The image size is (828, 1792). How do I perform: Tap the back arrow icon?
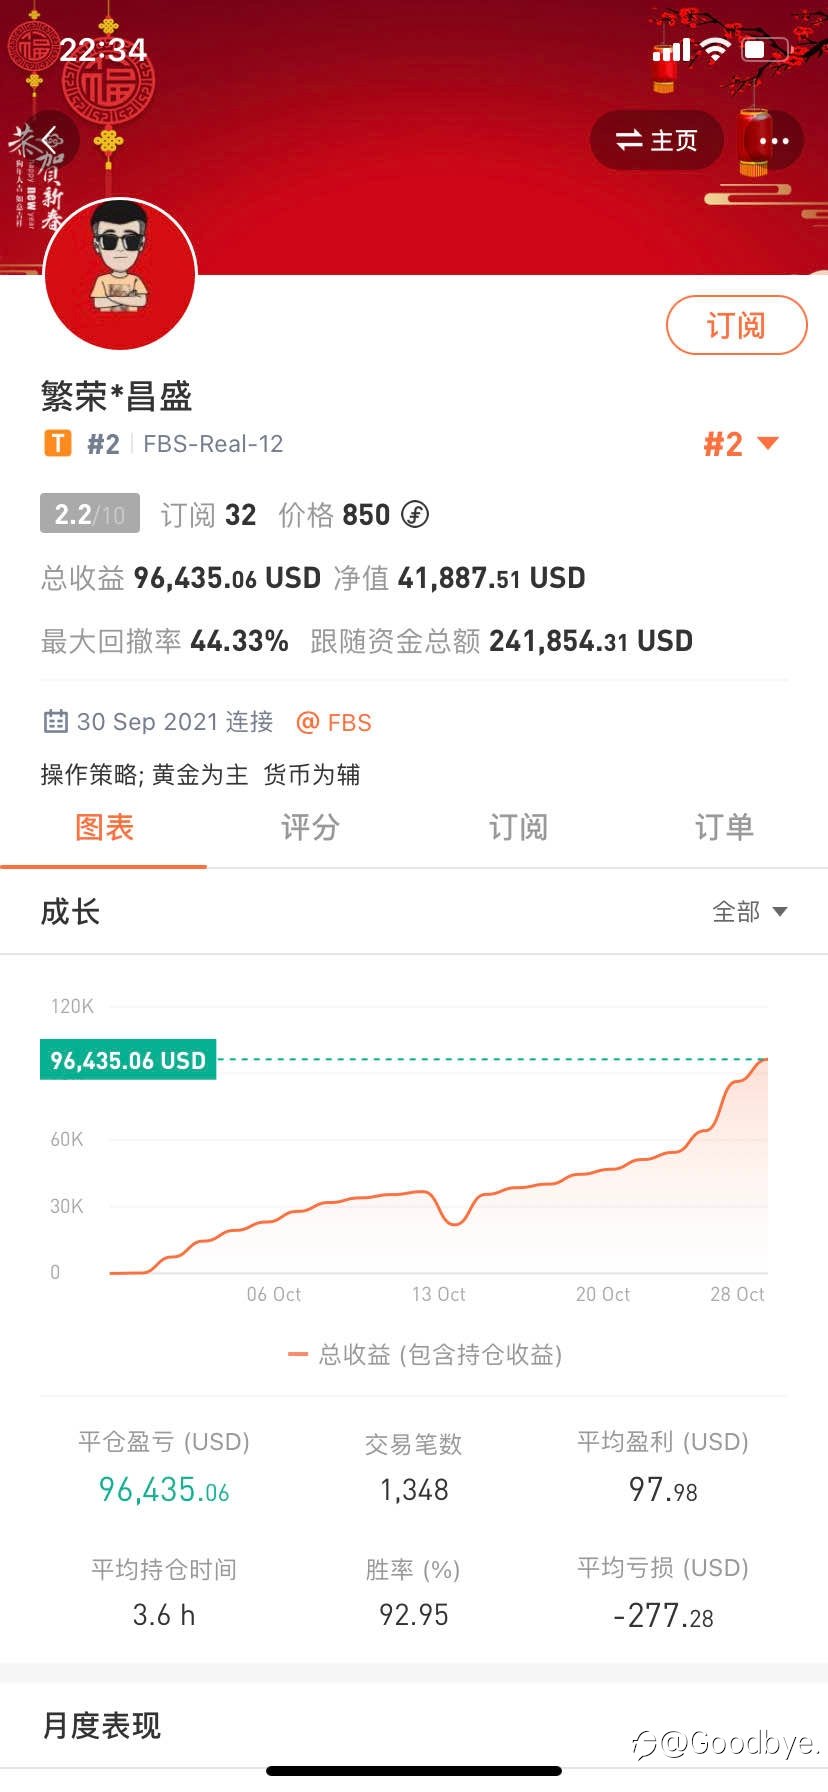click(x=50, y=140)
